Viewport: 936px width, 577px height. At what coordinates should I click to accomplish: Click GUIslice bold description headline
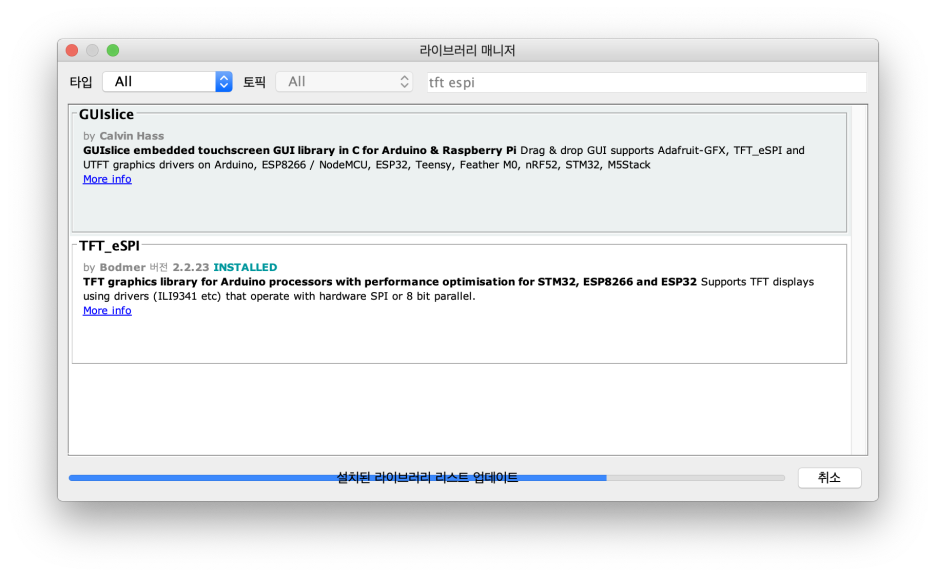(300, 150)
